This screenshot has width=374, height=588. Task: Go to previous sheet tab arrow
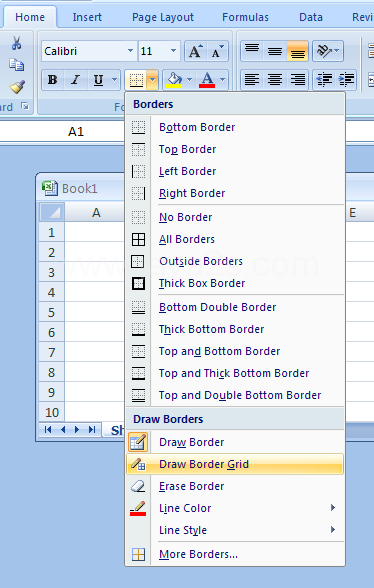(63, 430)
